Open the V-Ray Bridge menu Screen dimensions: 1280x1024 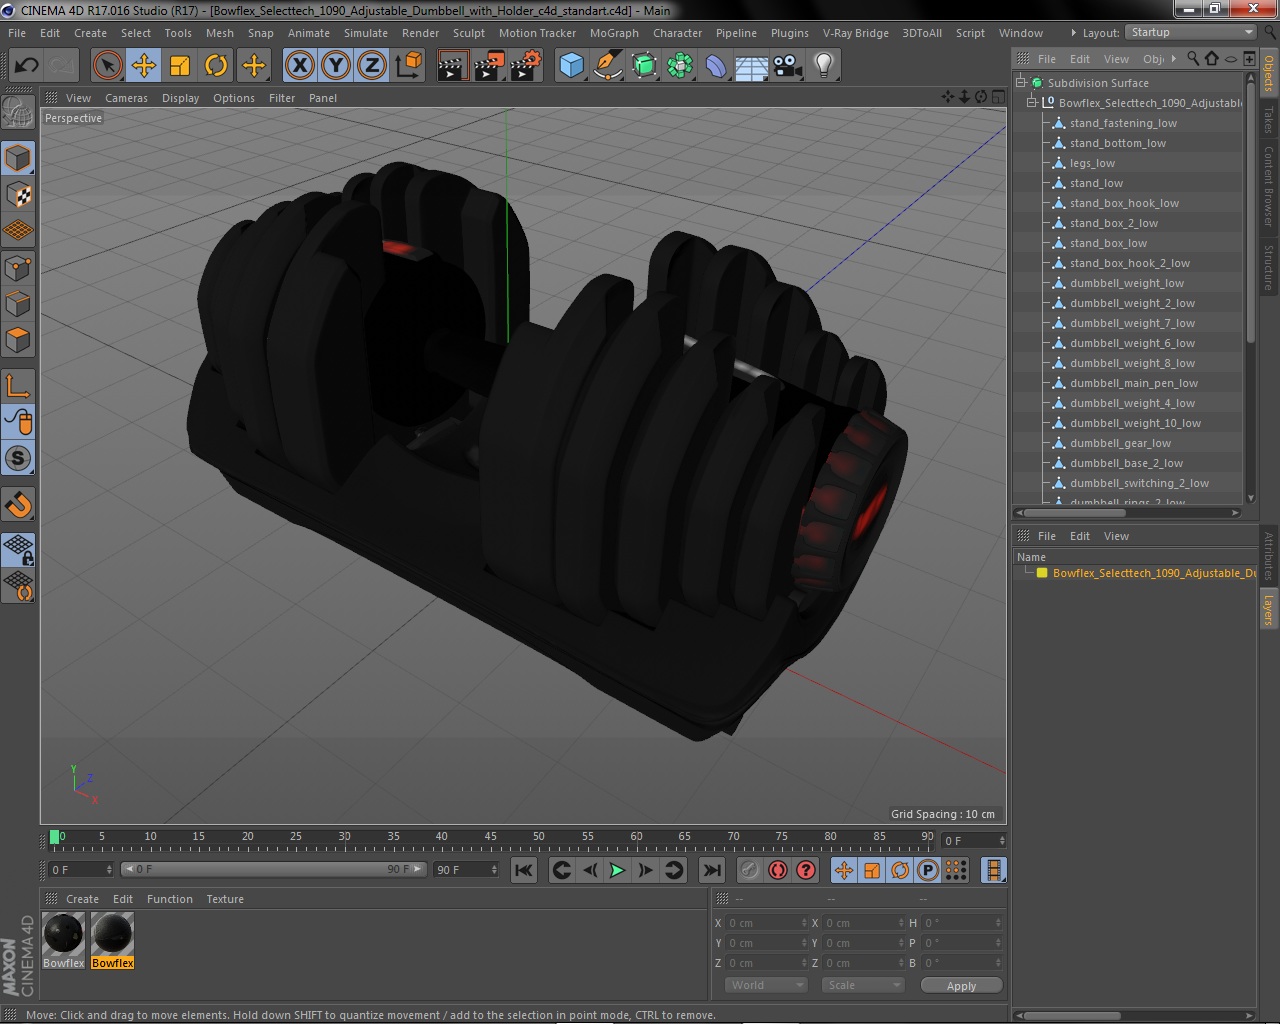tap(855, 33)
